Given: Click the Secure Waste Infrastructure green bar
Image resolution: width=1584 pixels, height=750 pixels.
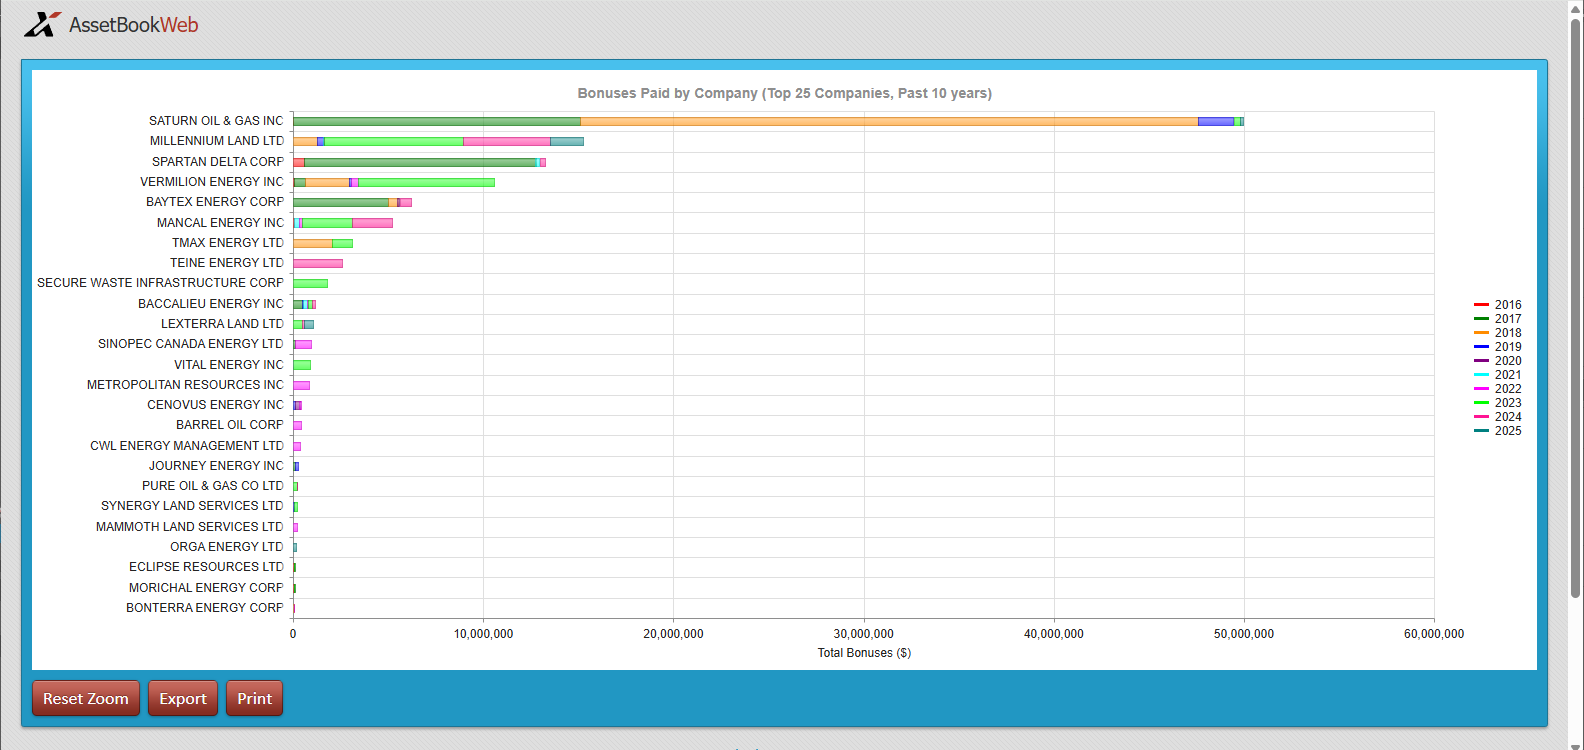Looking at the screenshot, I should 310,284.
